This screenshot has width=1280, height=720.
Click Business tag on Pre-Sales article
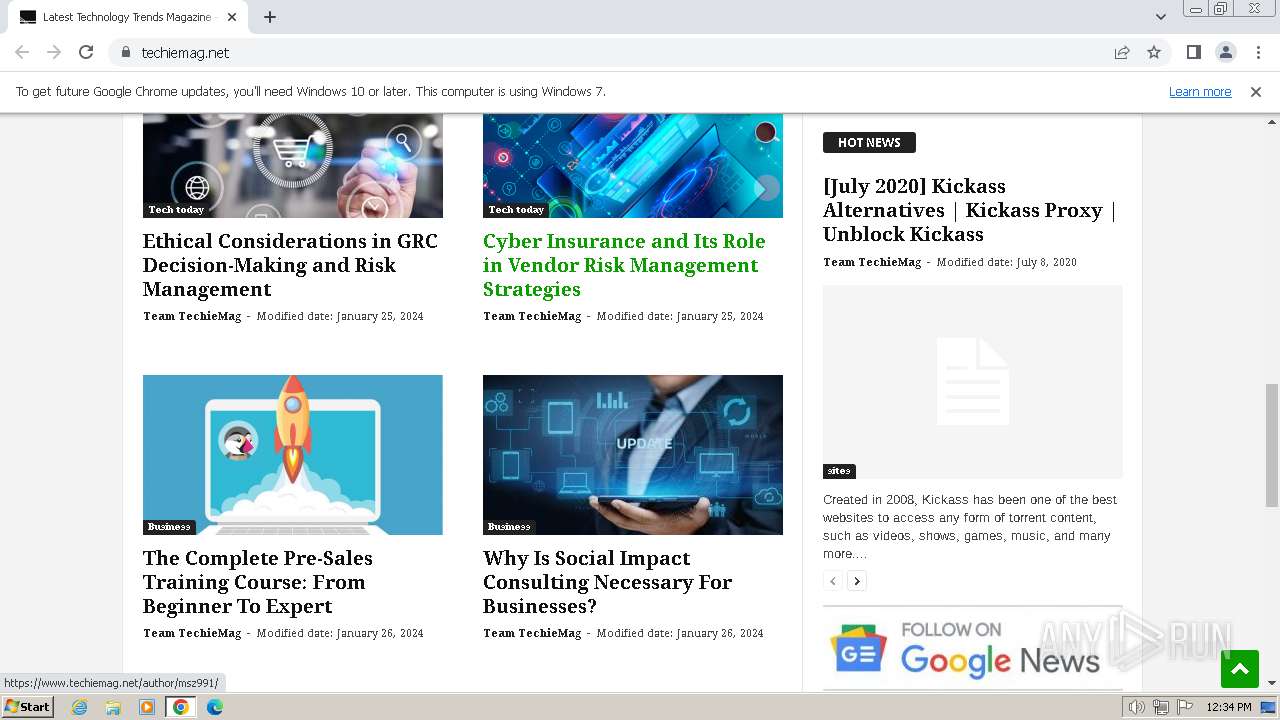(x=169, y=527)
